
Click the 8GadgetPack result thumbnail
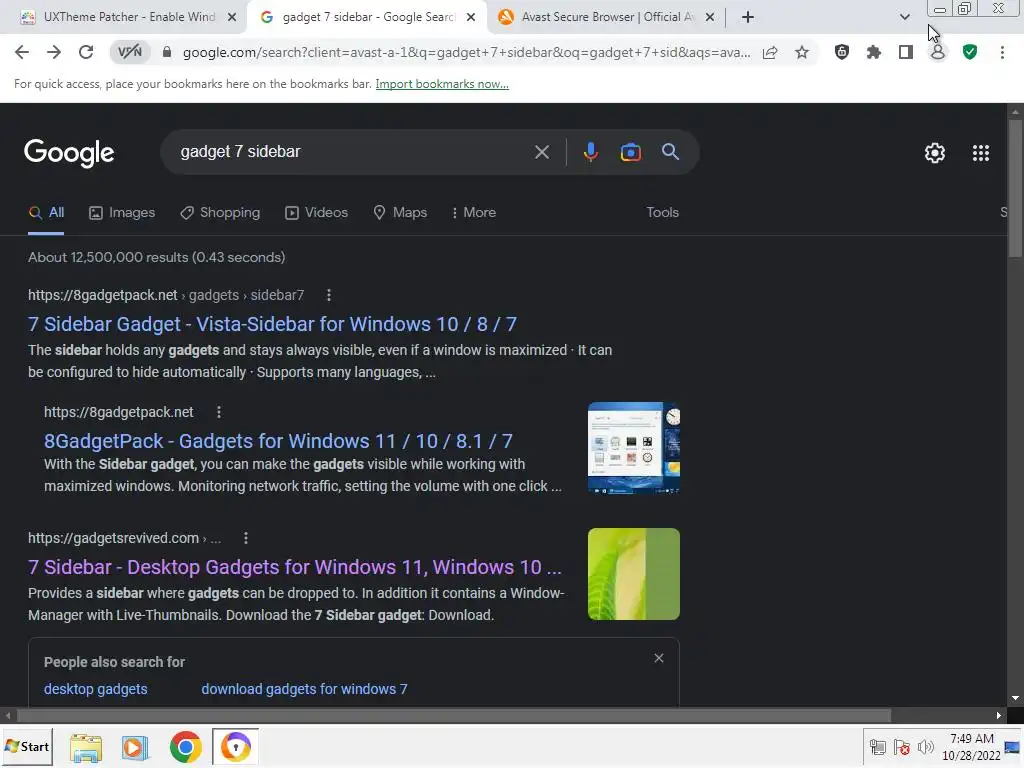tap(634, 448)
